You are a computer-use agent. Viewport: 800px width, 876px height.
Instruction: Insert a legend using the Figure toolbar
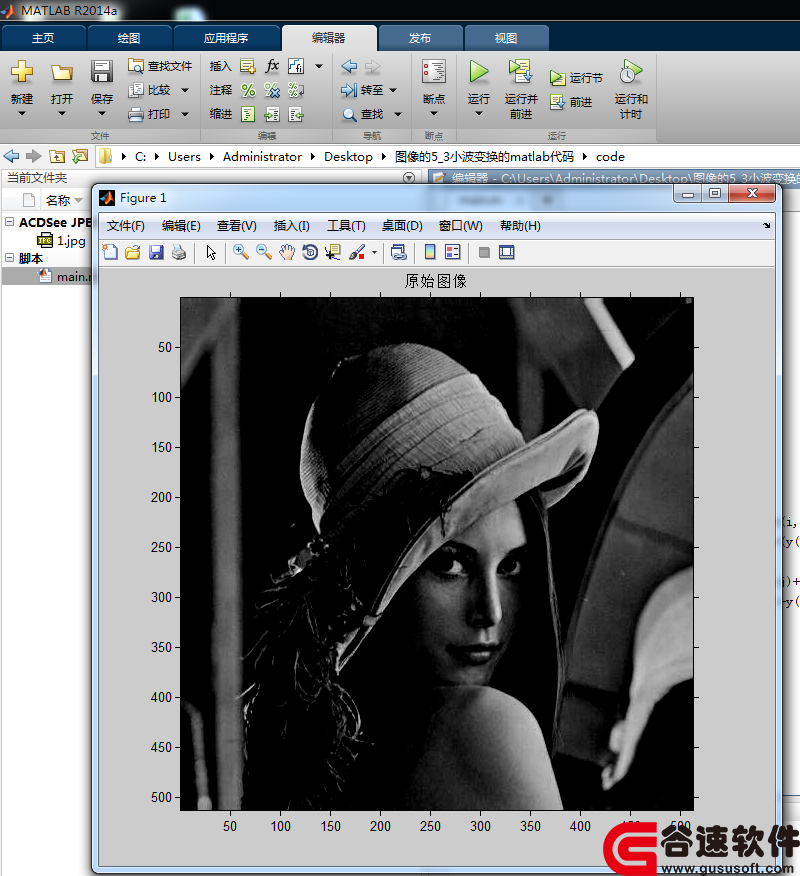[x=453, y=252]
